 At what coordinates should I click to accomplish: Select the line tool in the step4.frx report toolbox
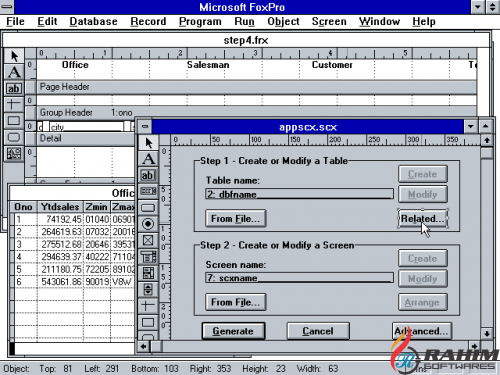tap(14, 104)
